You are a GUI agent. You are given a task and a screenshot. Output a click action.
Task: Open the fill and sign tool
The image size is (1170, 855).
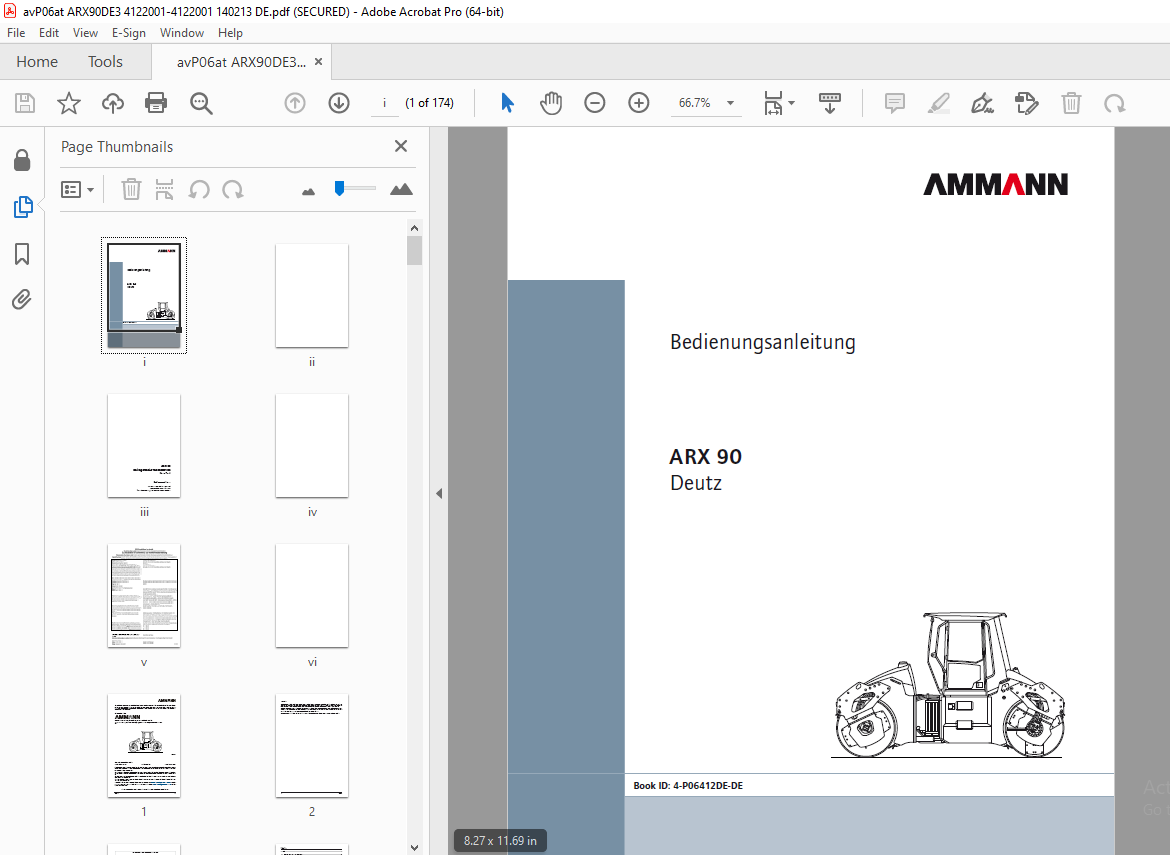(983, 103)
